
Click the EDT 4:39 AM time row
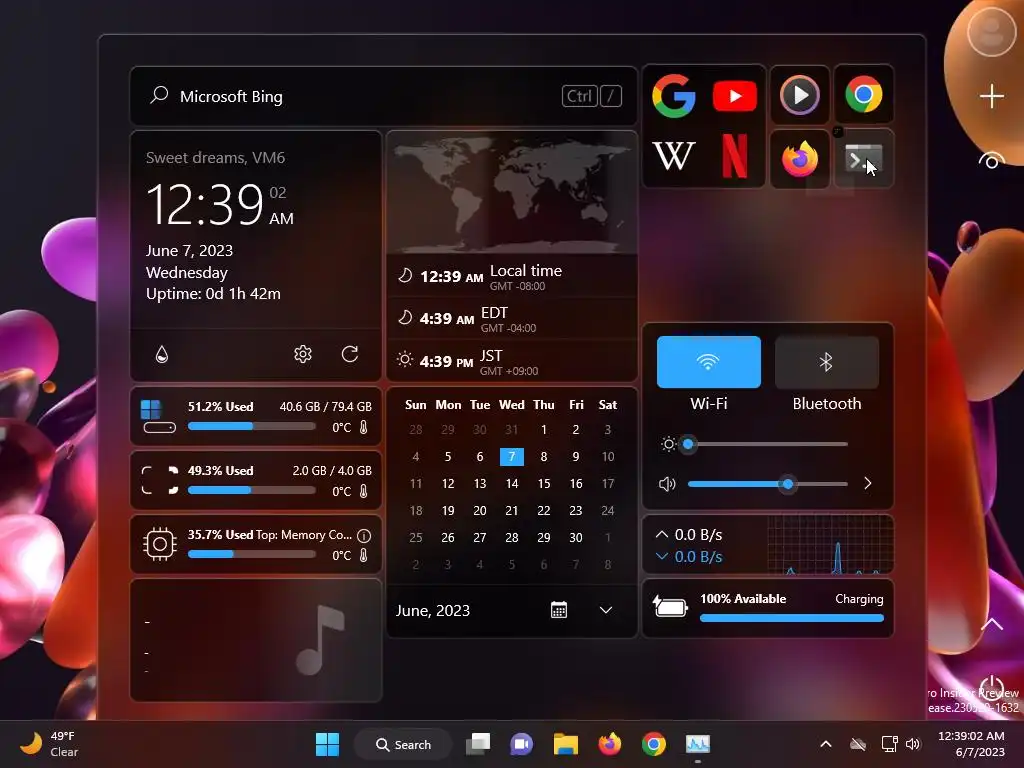511,319
